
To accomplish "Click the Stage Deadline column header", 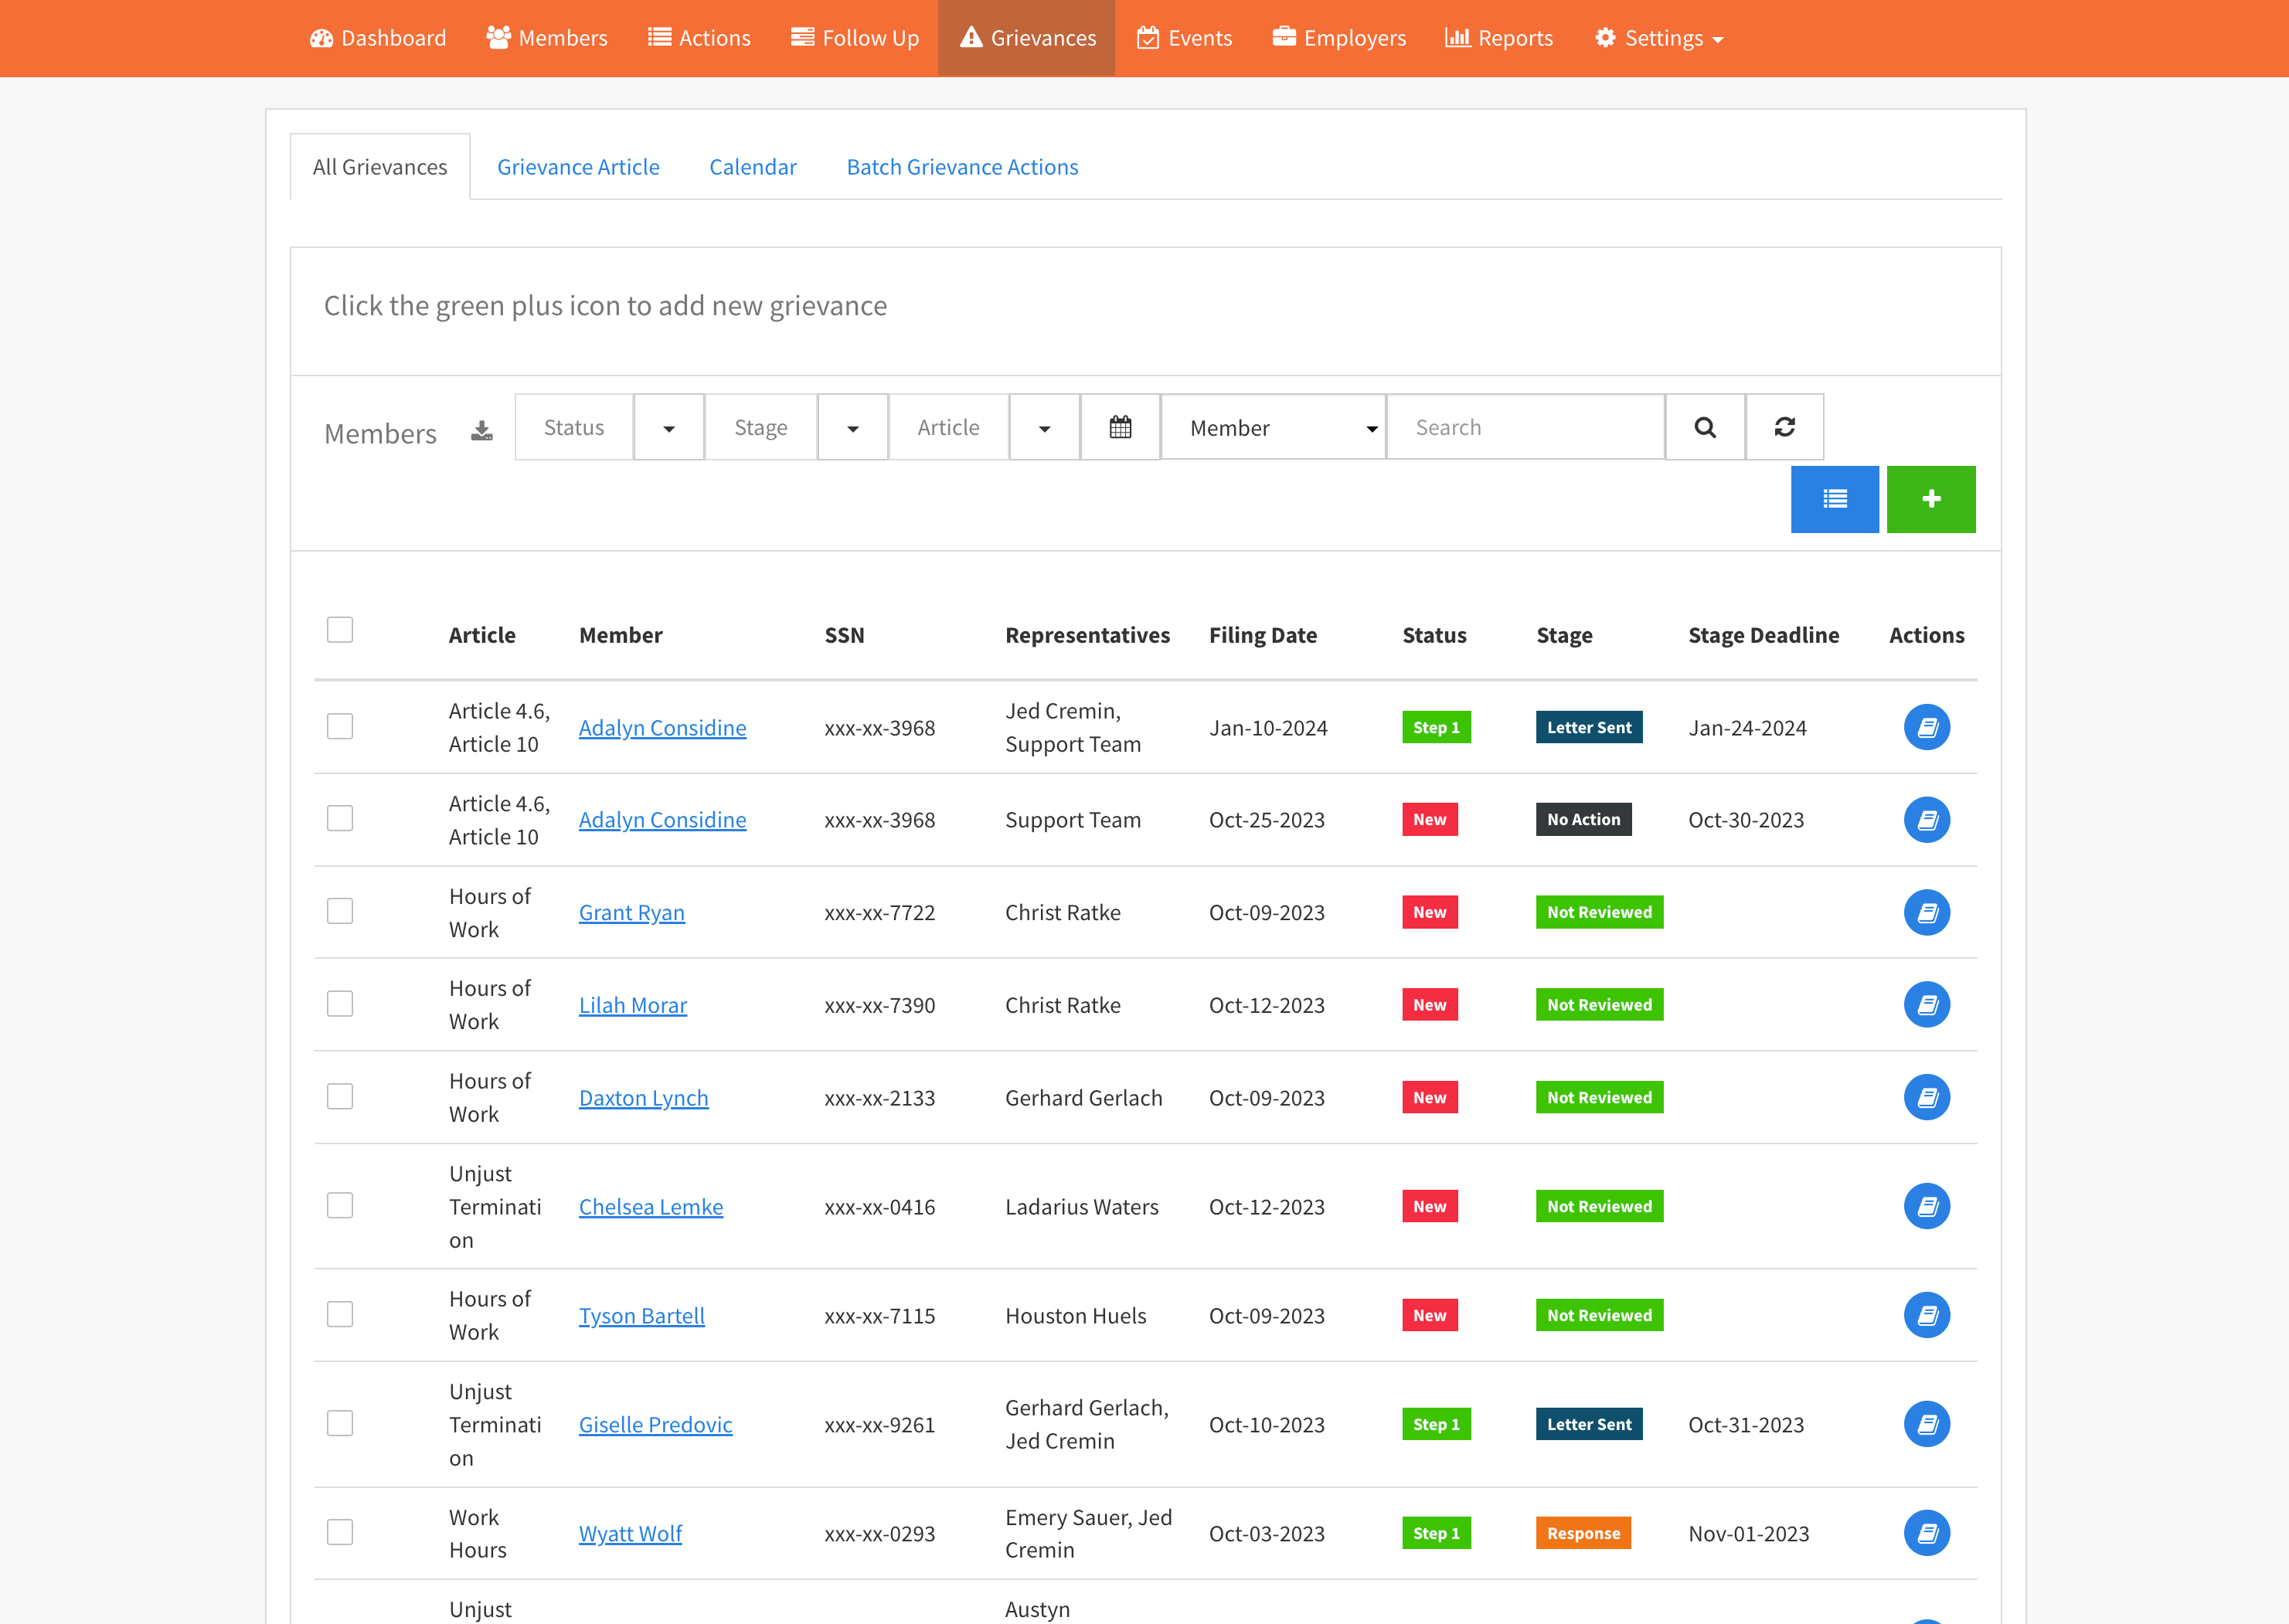I will pos(1763,635).
